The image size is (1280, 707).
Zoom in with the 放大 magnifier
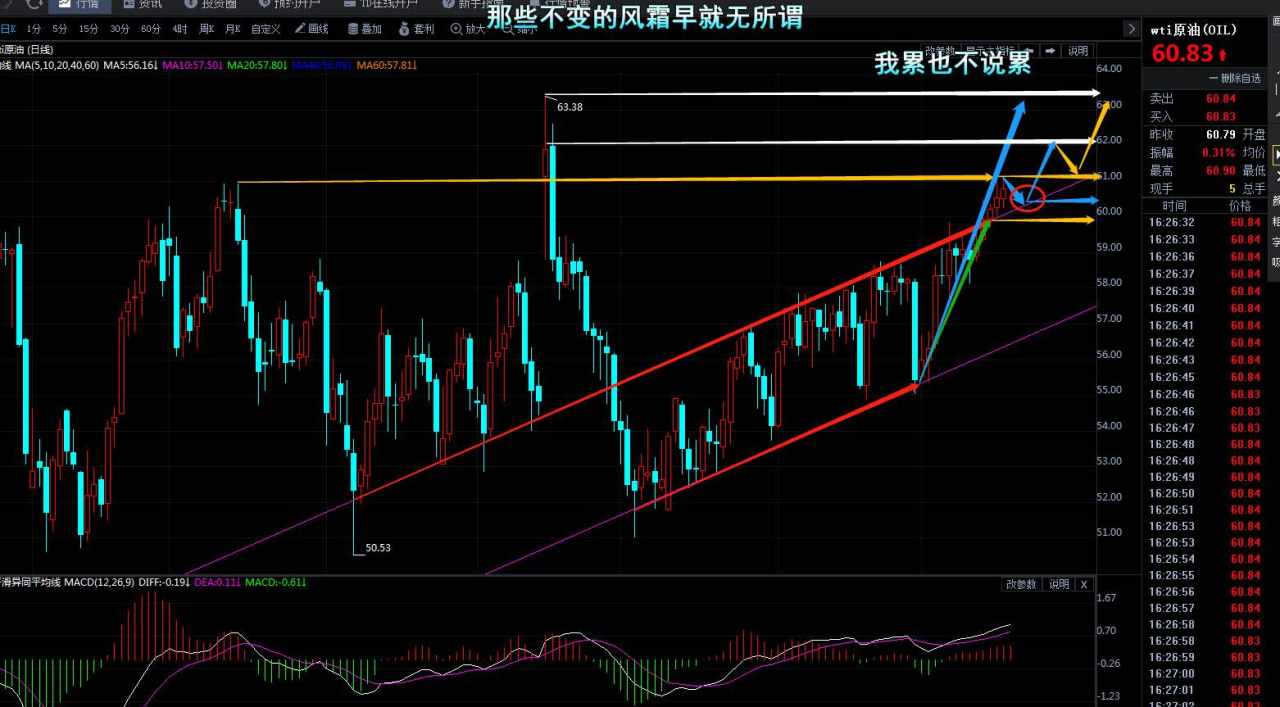[x=468, y=29]
